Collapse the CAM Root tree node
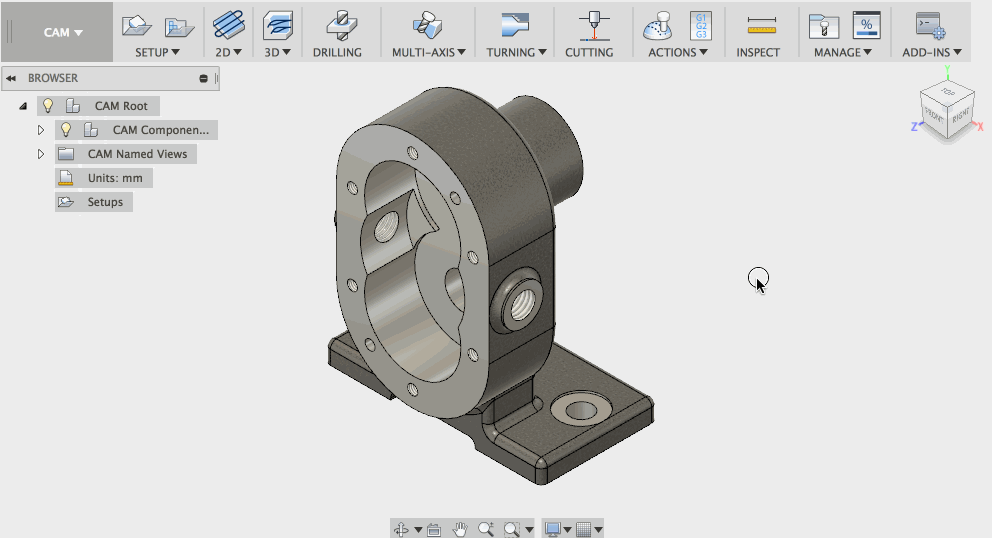The height and width of the screenshot is (538, 992). pyautogui.click(x=22, y=106)
